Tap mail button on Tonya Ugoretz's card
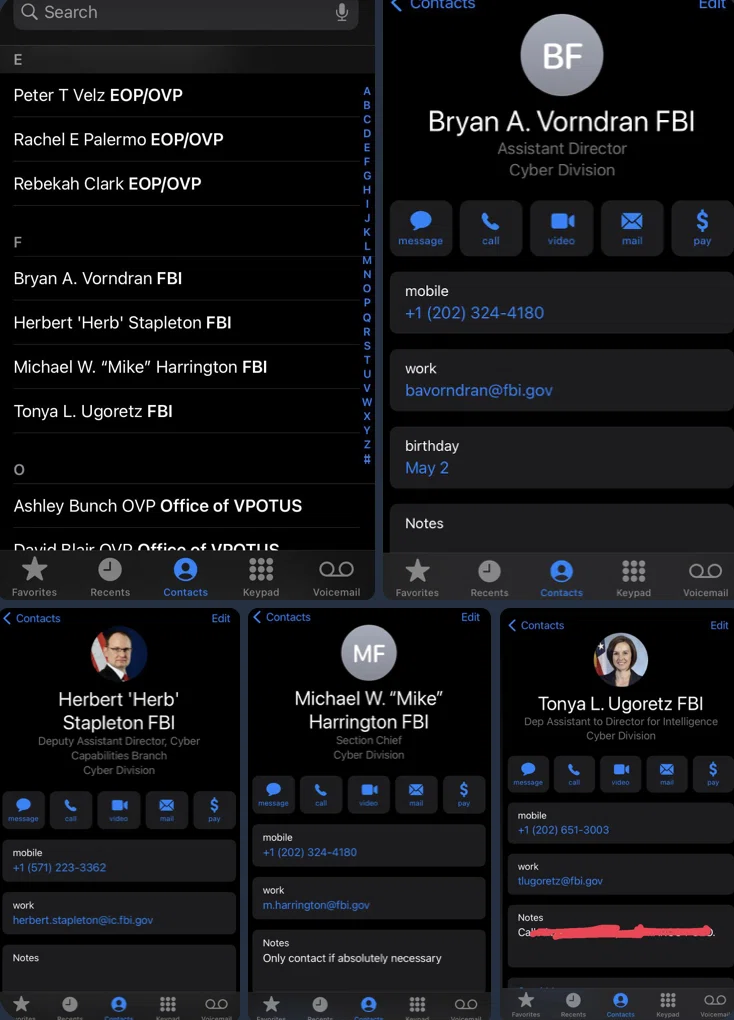This screenshot has height=1020, width=734. click(667, 773)
